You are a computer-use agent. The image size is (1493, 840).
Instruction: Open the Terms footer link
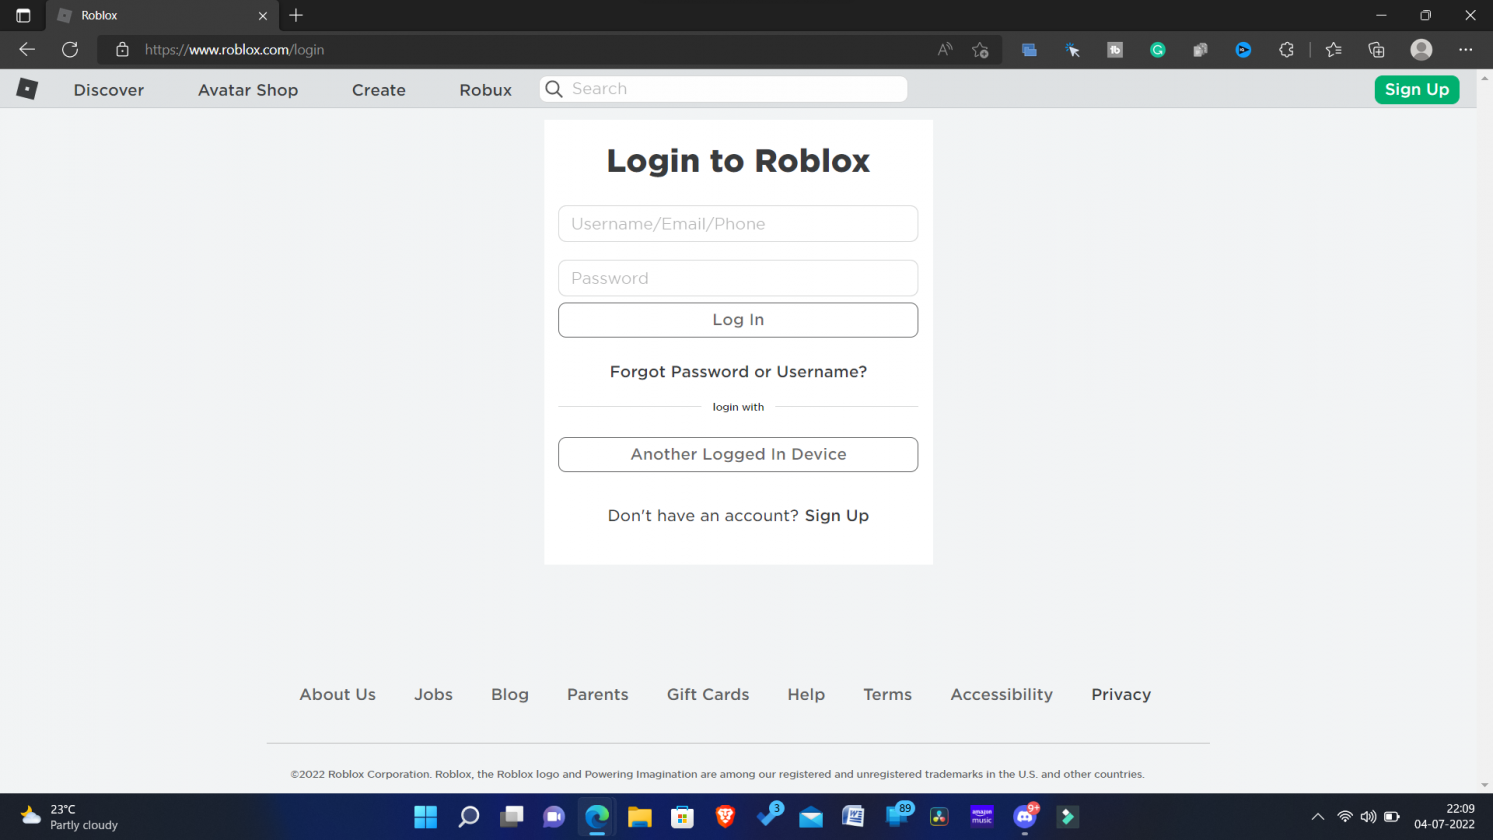tap(888, 694)
